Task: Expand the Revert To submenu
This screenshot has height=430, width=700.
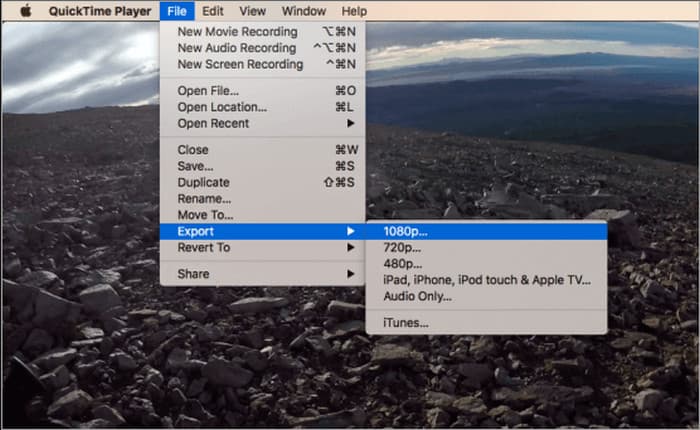Action: [x=262, y=247]
